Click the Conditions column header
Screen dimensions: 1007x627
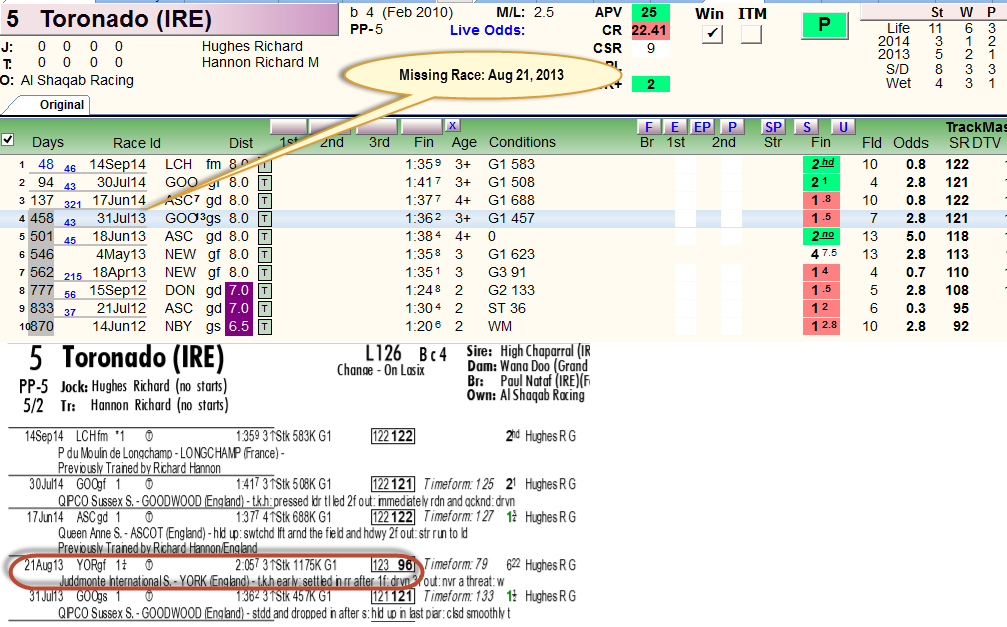522,142
